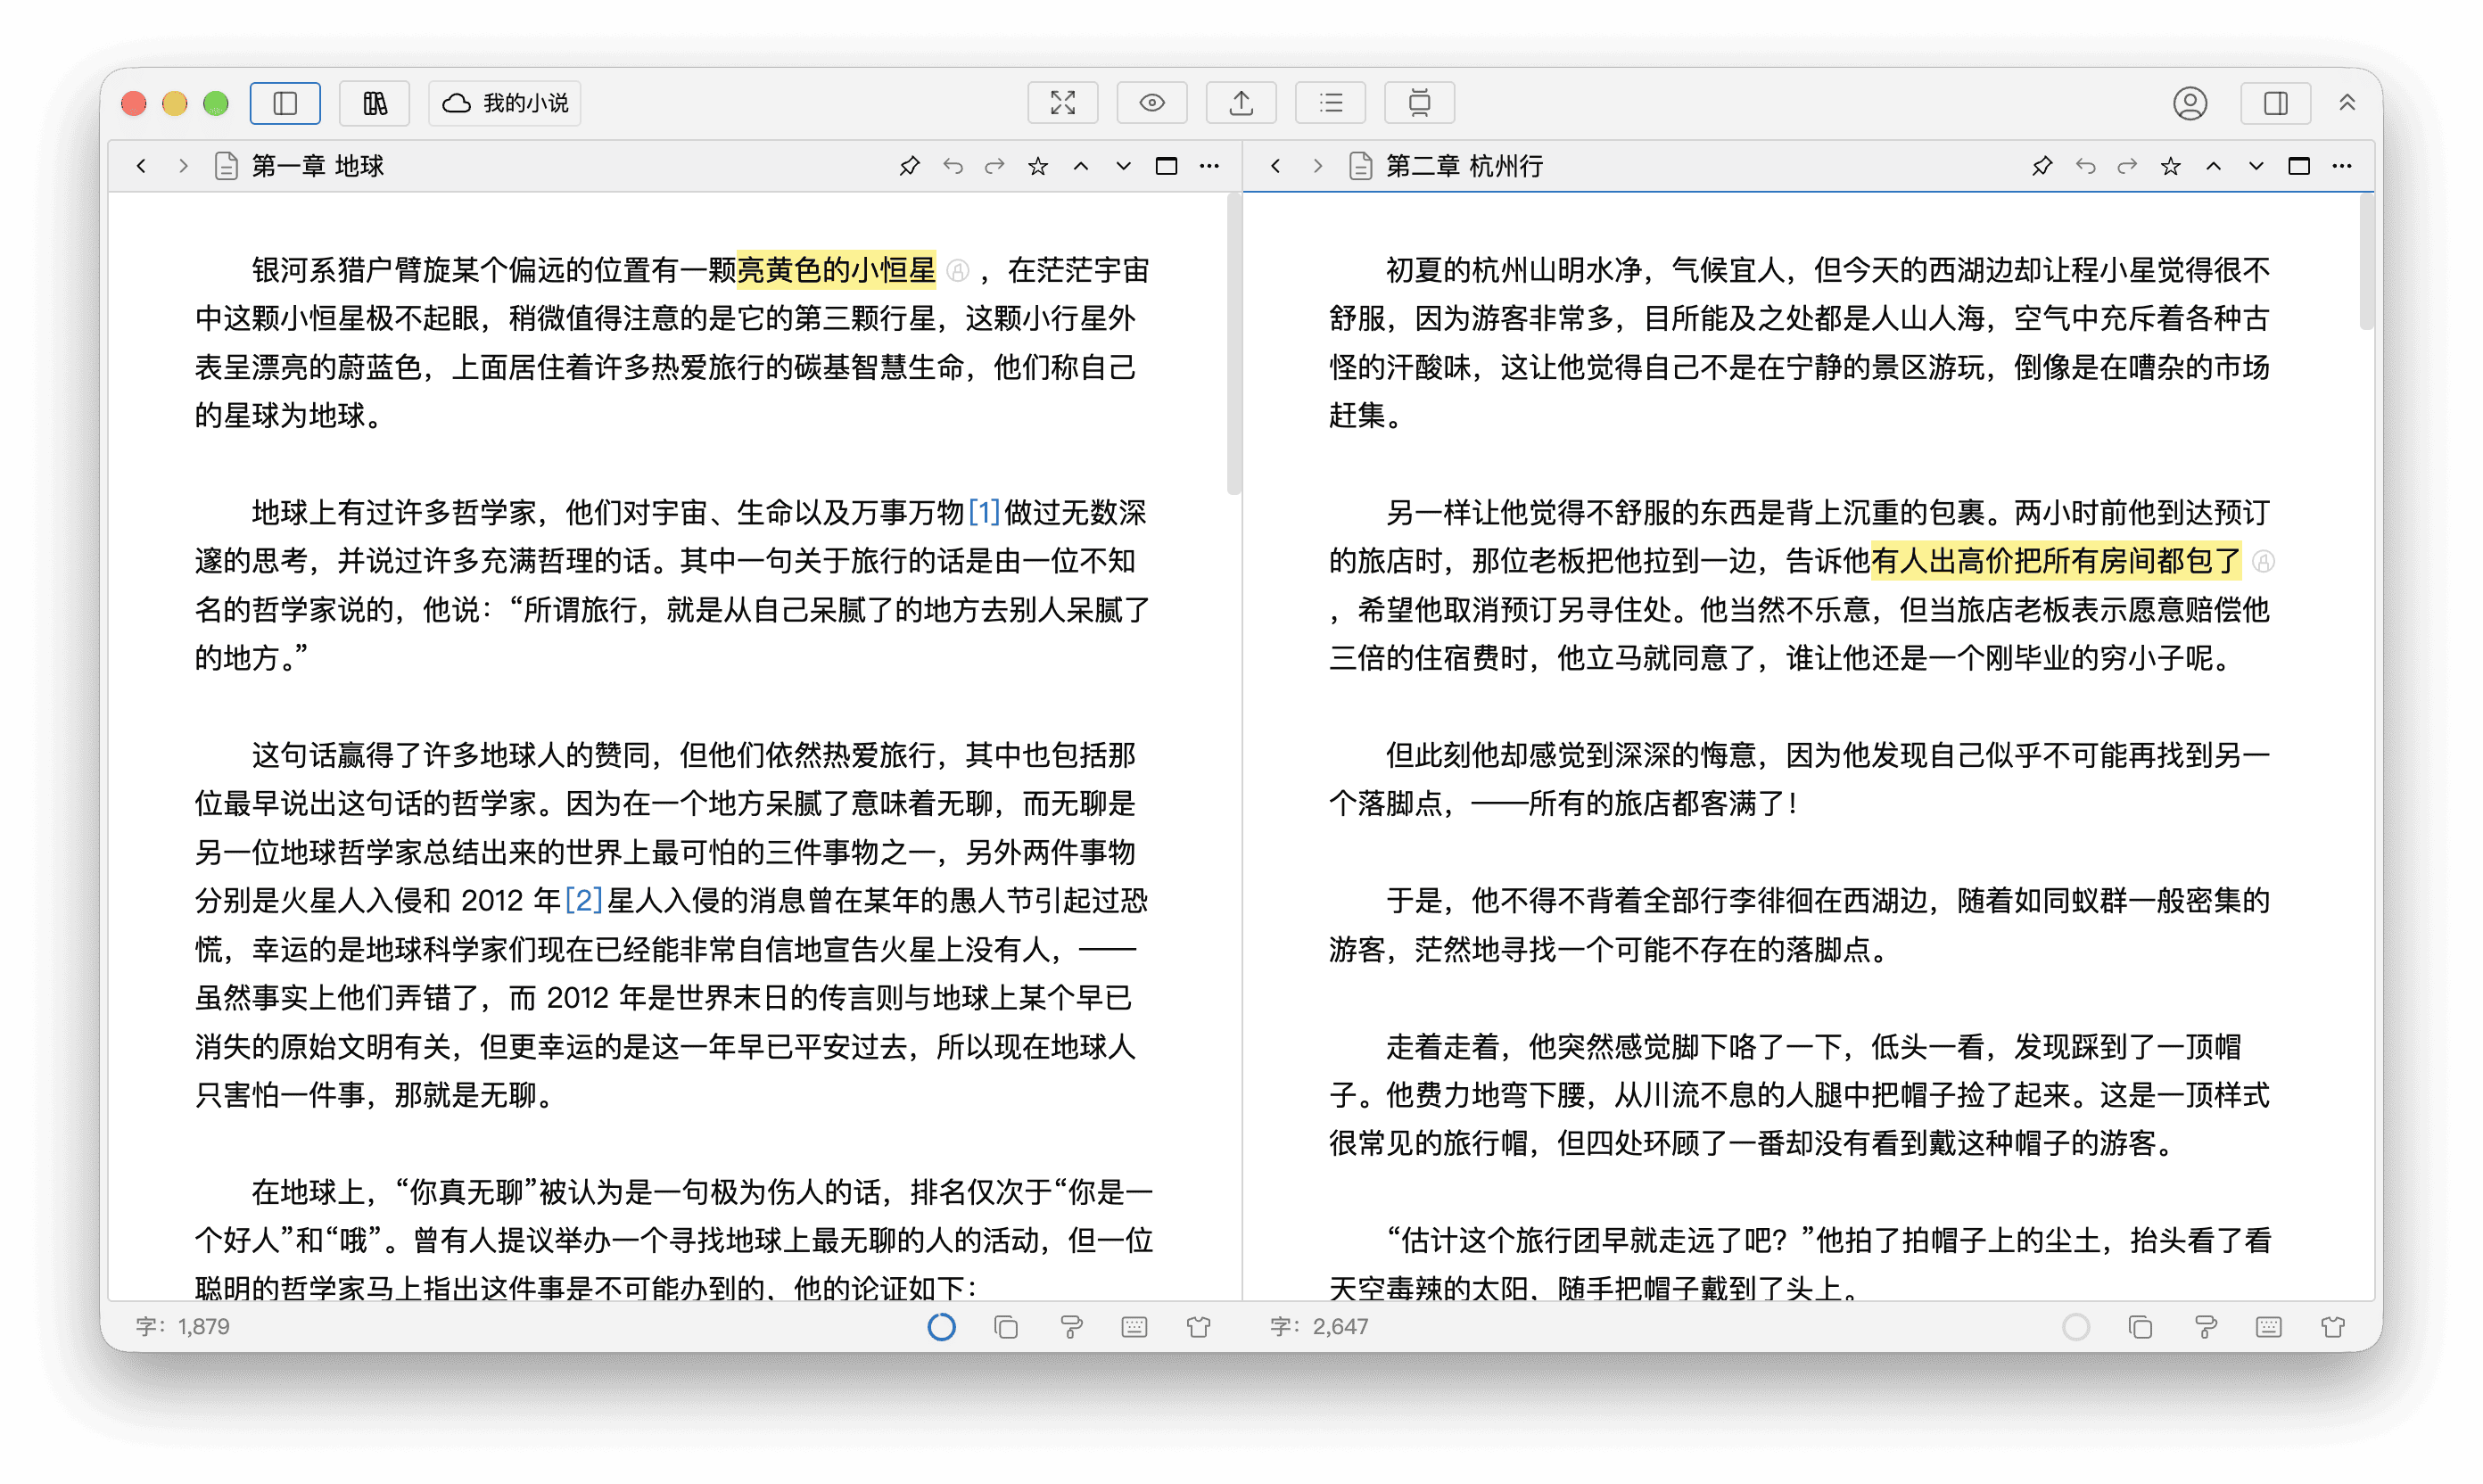Open the outline list icon
The image size is (2483, 1484).
(1330, 103)
